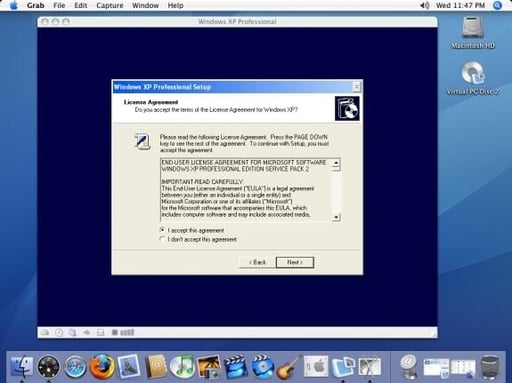Open Finder from the Dock
The image size is (512, 383).
coord(22,367)
